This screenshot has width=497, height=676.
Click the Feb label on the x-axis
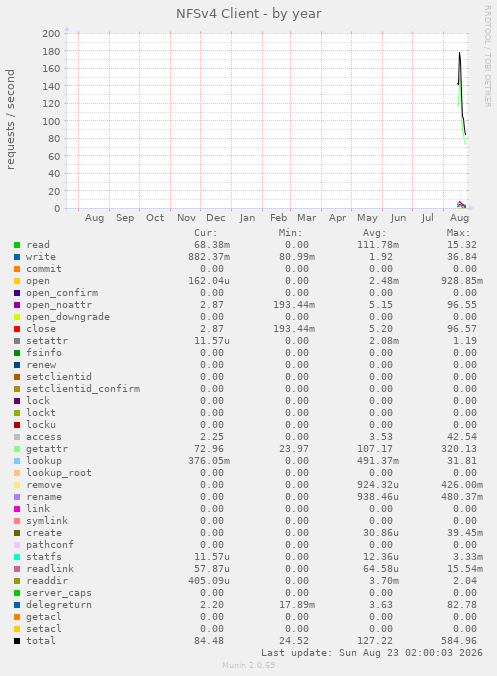(x=278, y=218)
